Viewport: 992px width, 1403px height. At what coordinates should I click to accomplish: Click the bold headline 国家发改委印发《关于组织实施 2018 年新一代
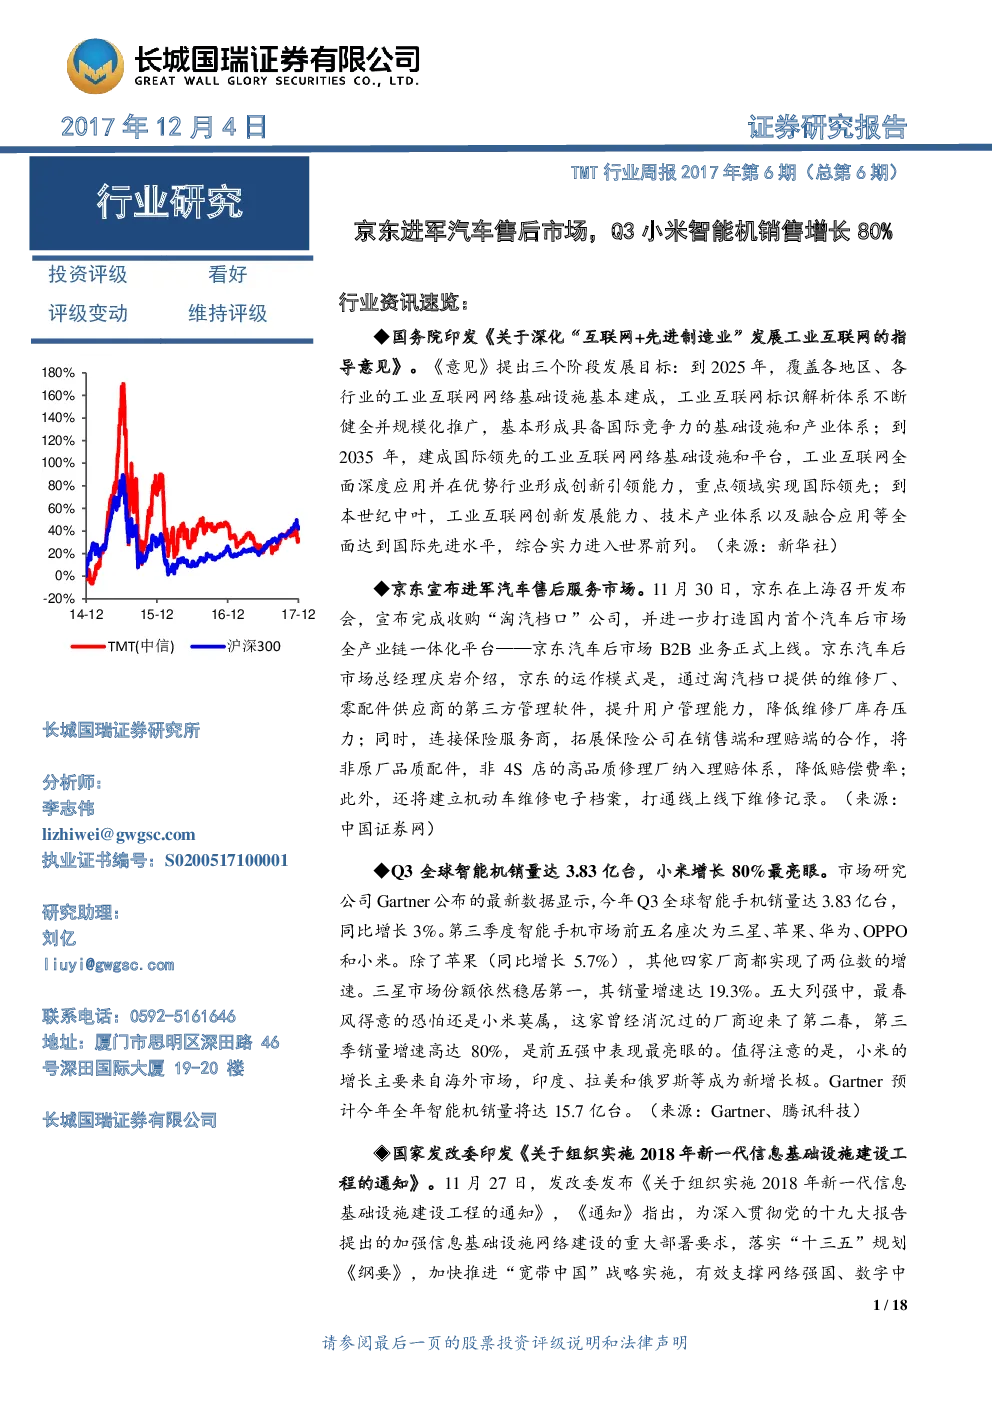[640, 1153]
